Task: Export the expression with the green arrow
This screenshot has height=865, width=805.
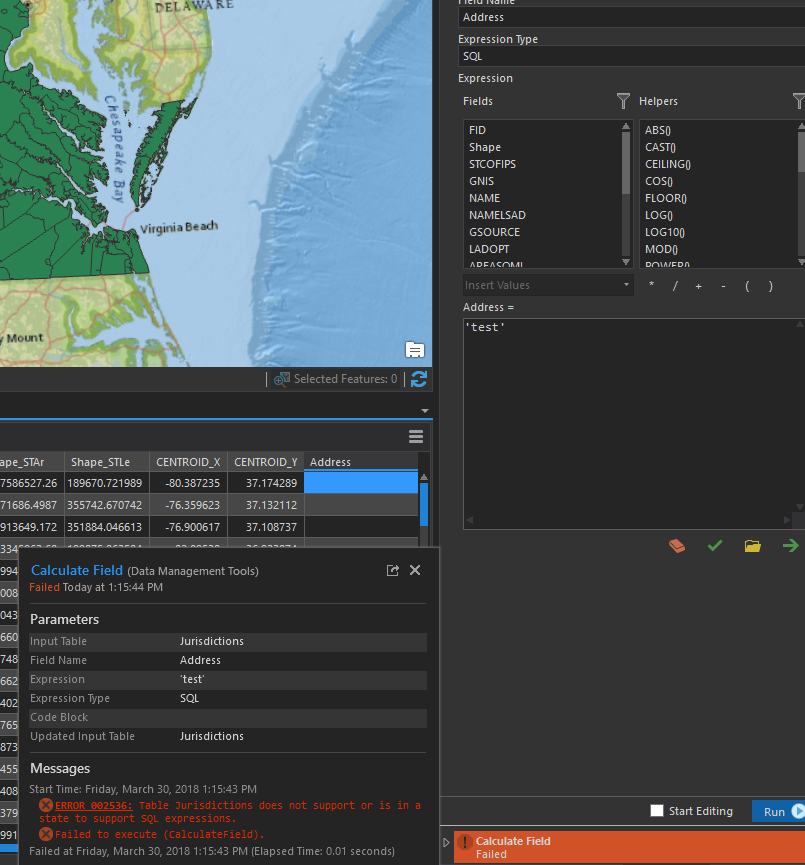Action: [790, 546]
